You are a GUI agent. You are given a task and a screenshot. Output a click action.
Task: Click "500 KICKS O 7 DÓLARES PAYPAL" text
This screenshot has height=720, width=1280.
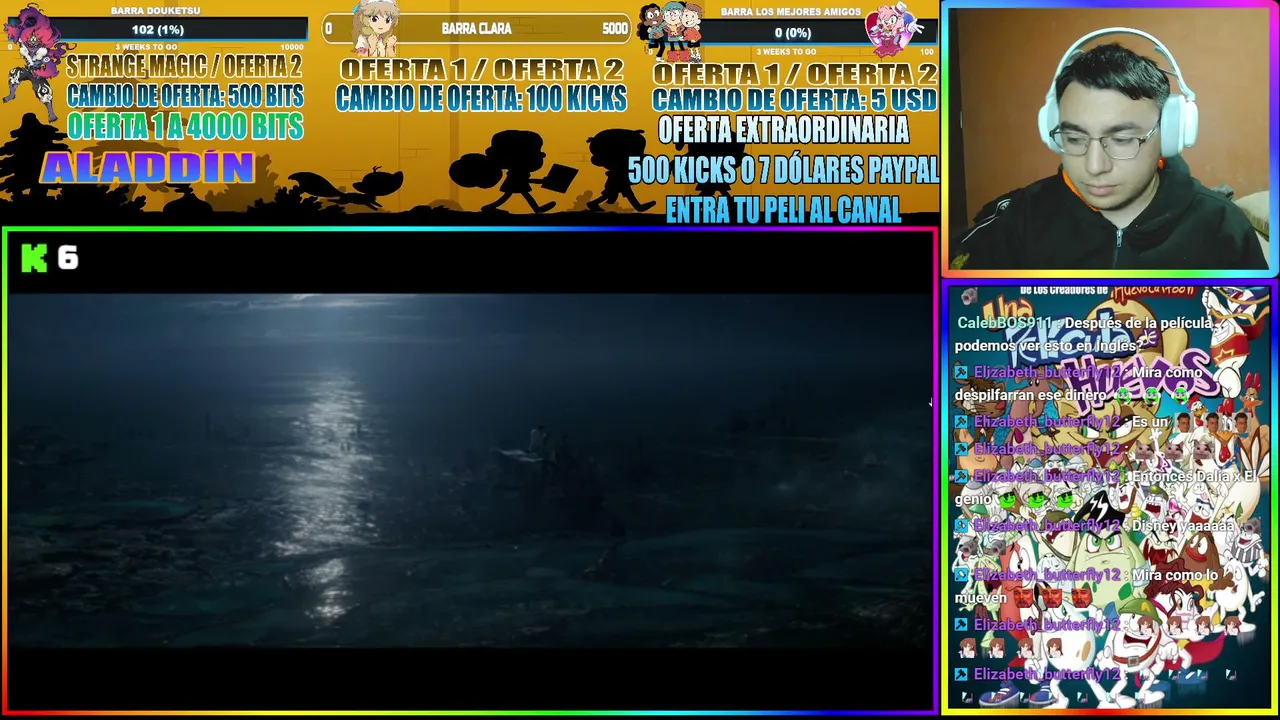point(784,170)
